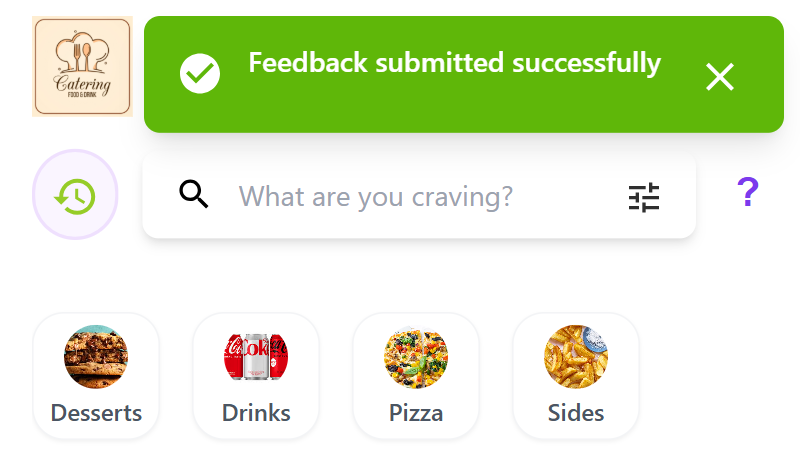Click the Catering food & drink logo

[82, 66]
